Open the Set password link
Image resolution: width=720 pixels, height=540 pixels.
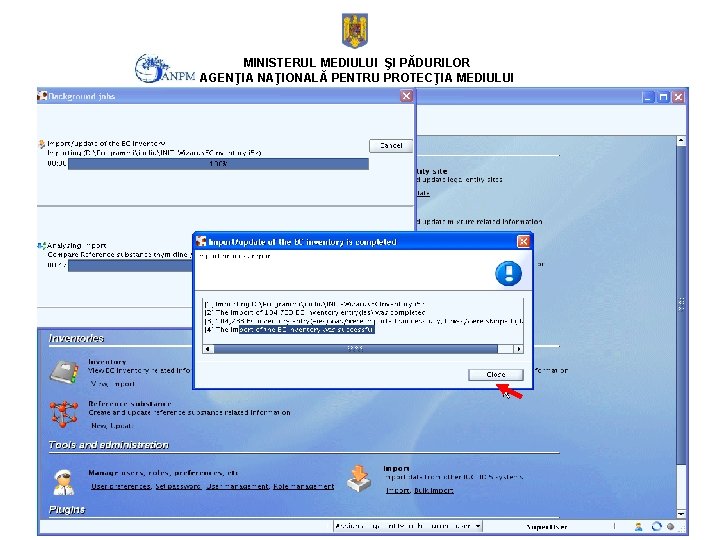[178, 486]
